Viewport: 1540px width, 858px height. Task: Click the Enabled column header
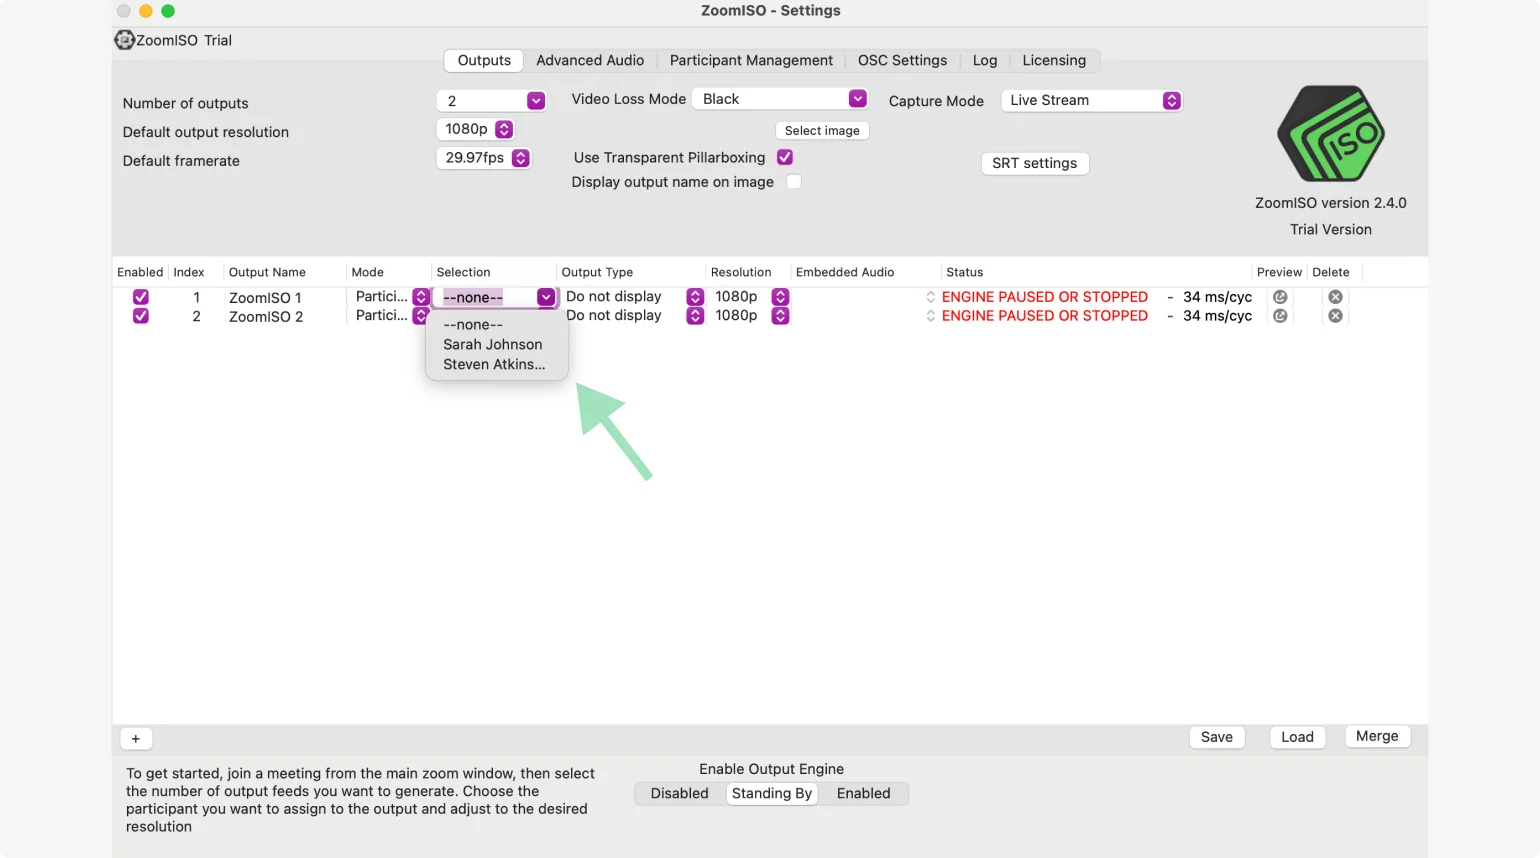click(140, 272)
